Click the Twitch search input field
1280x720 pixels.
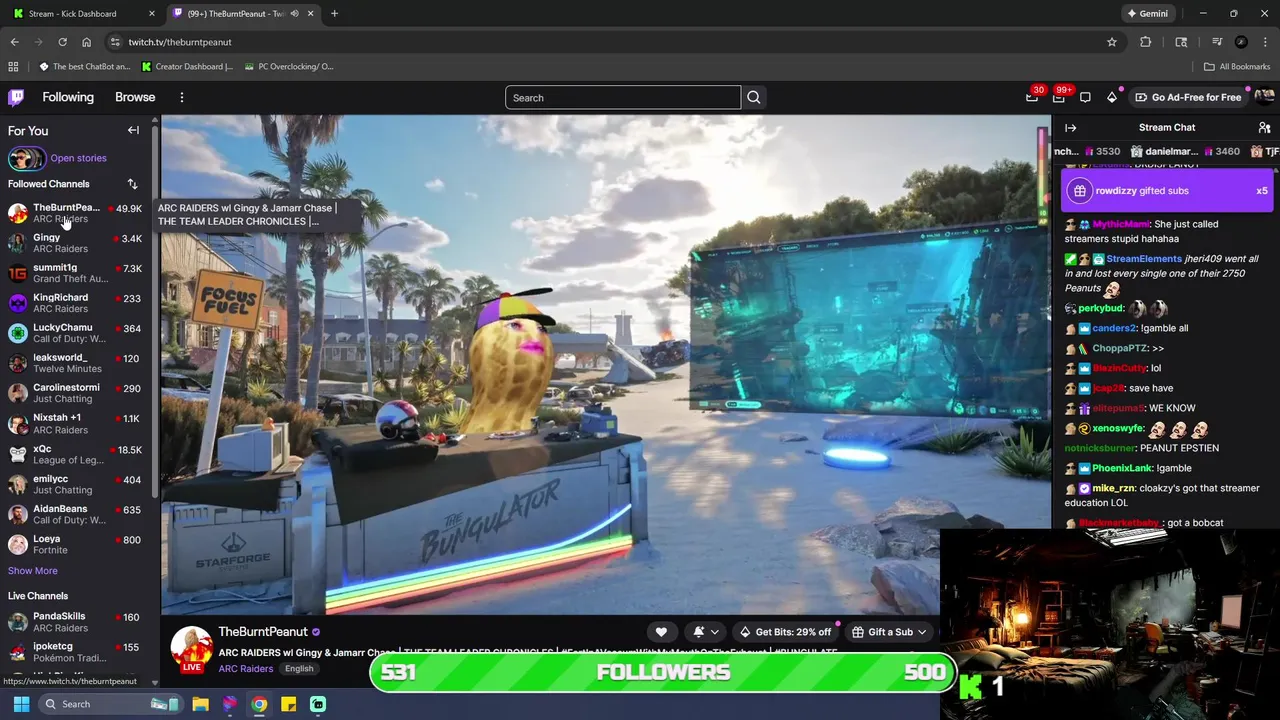(x=623, y=97)
